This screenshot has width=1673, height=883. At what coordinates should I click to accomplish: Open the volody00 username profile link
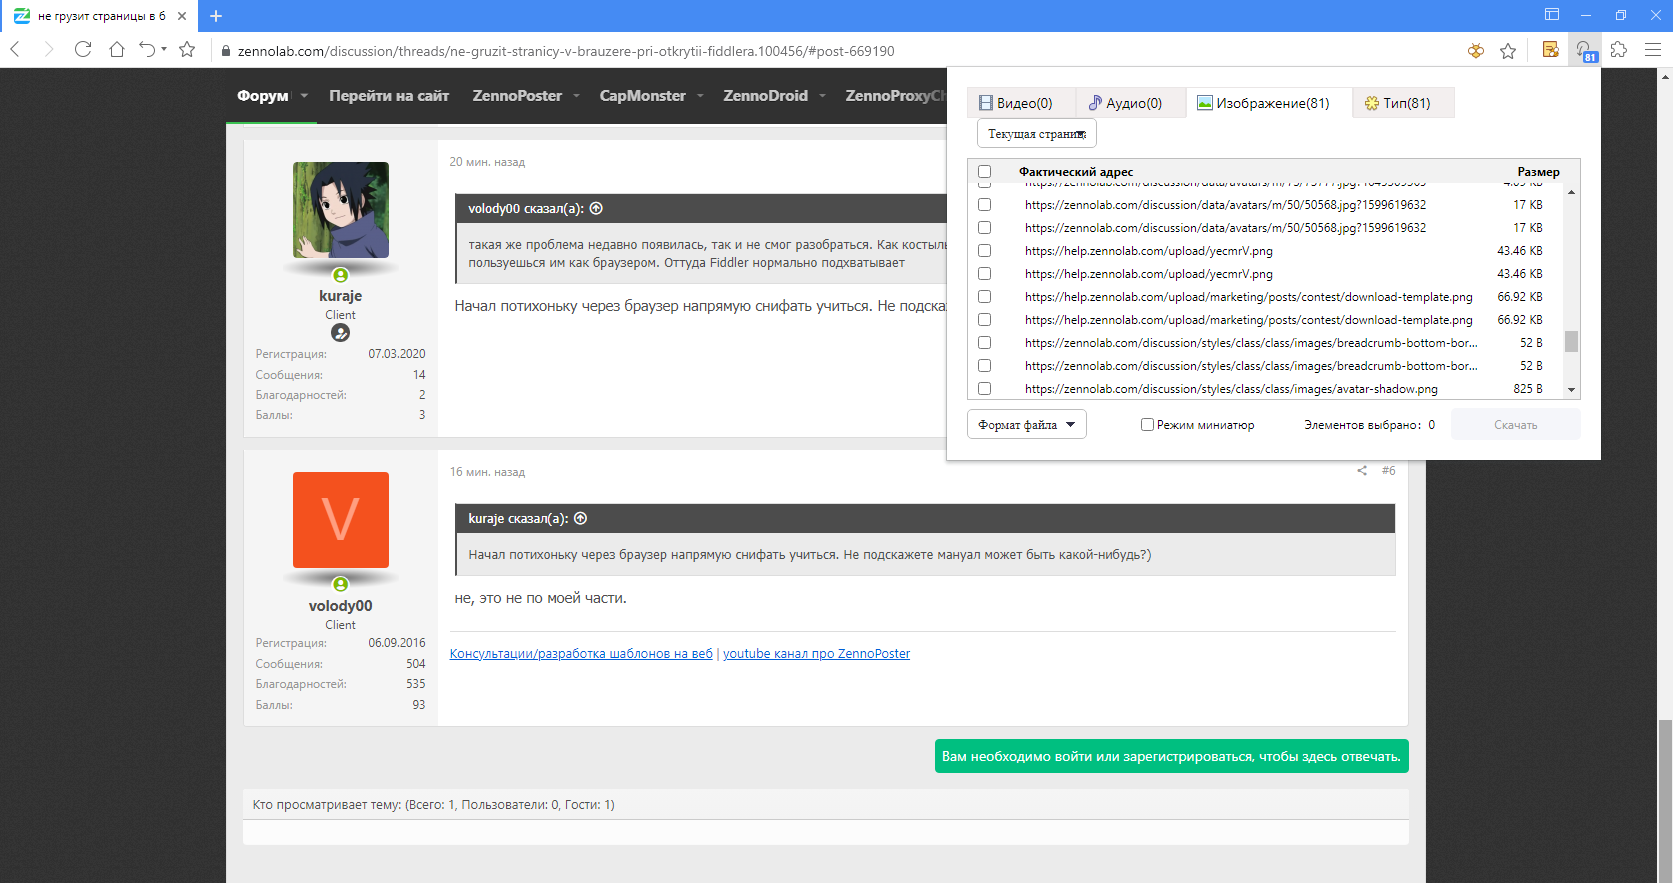coord(340,606)
